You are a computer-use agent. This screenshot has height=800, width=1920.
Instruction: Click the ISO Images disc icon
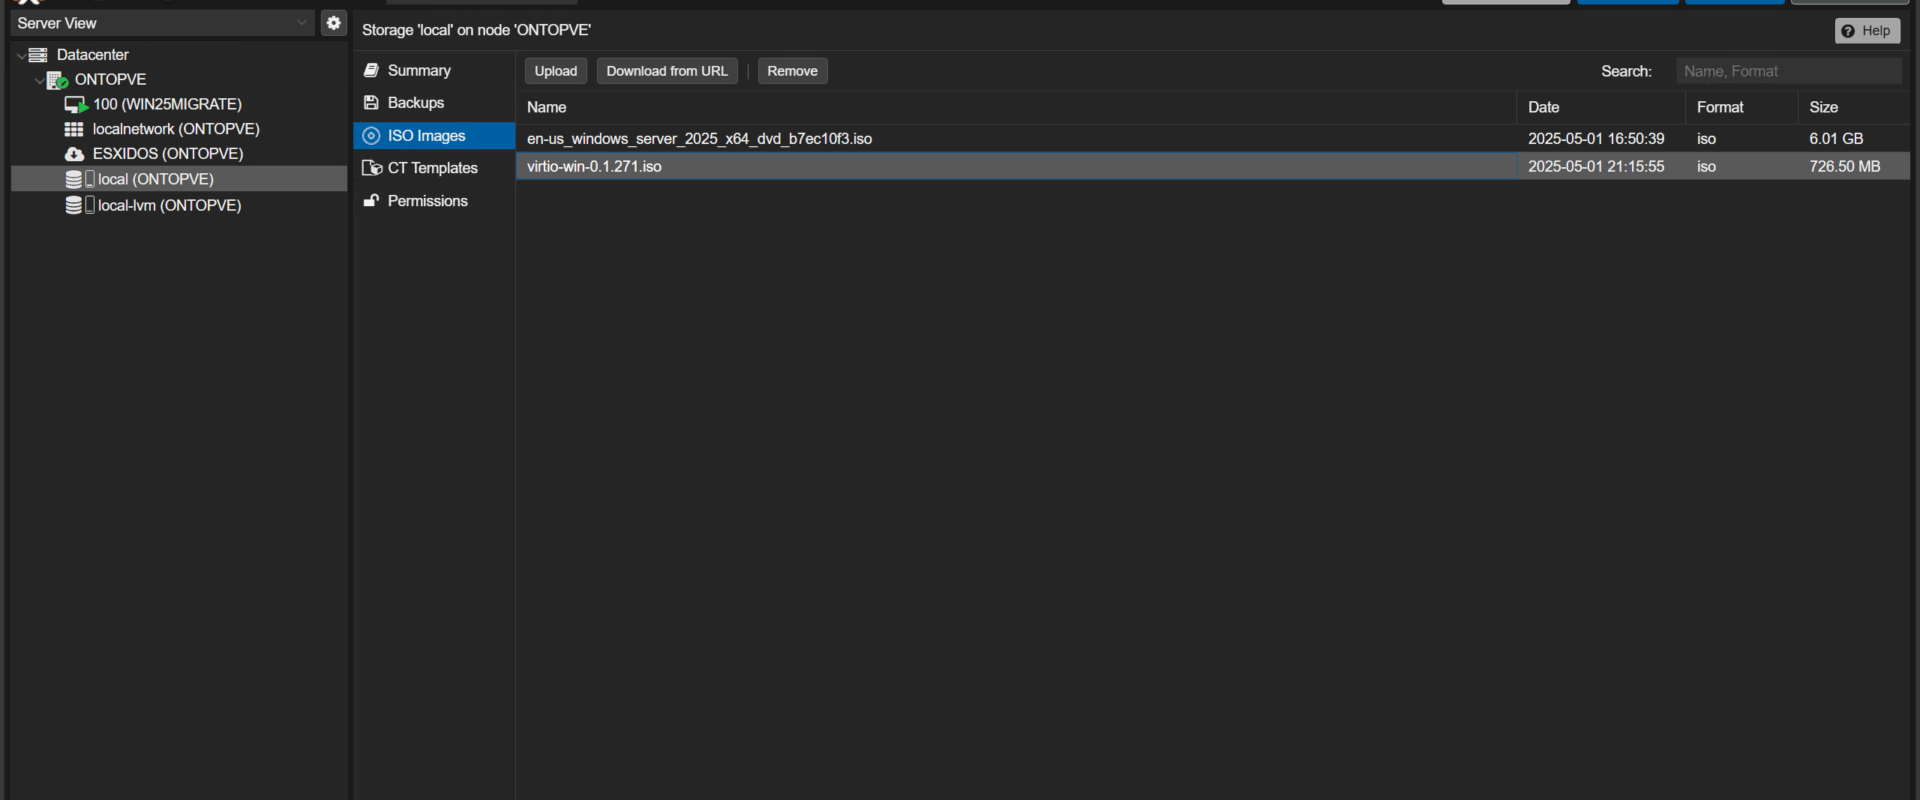click(x=371, y=136)
